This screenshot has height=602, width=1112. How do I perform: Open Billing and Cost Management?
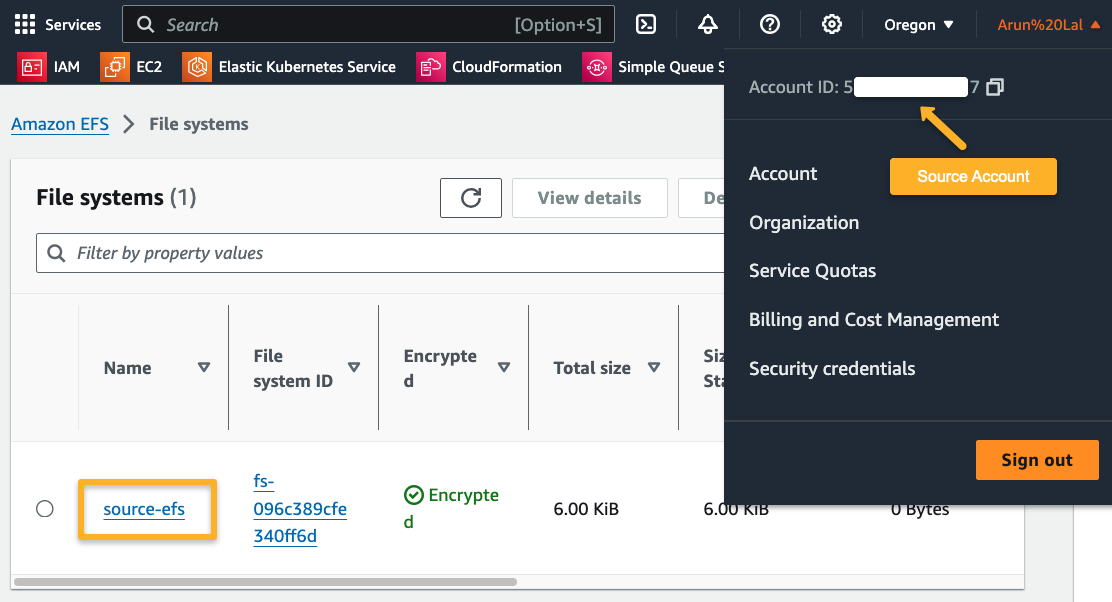(873, 319)
